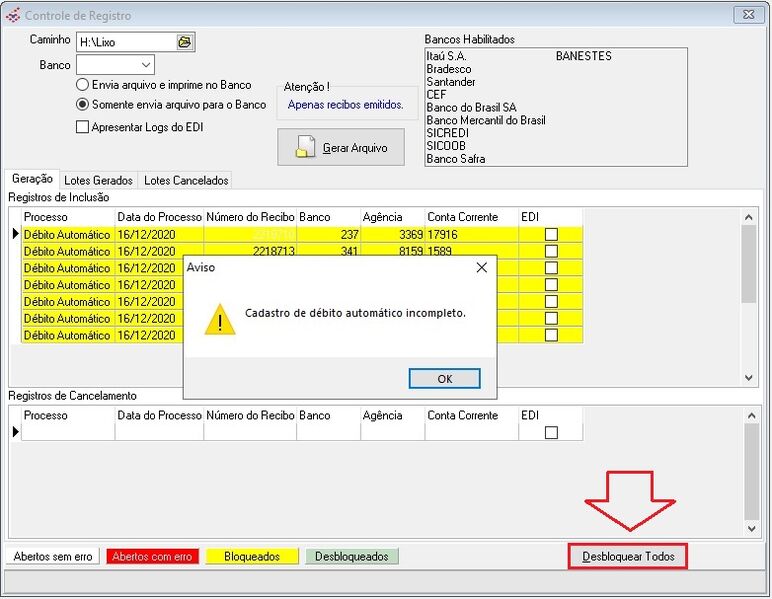
Task: Close the Aviso dialog with the X
Action: point(481,267)
